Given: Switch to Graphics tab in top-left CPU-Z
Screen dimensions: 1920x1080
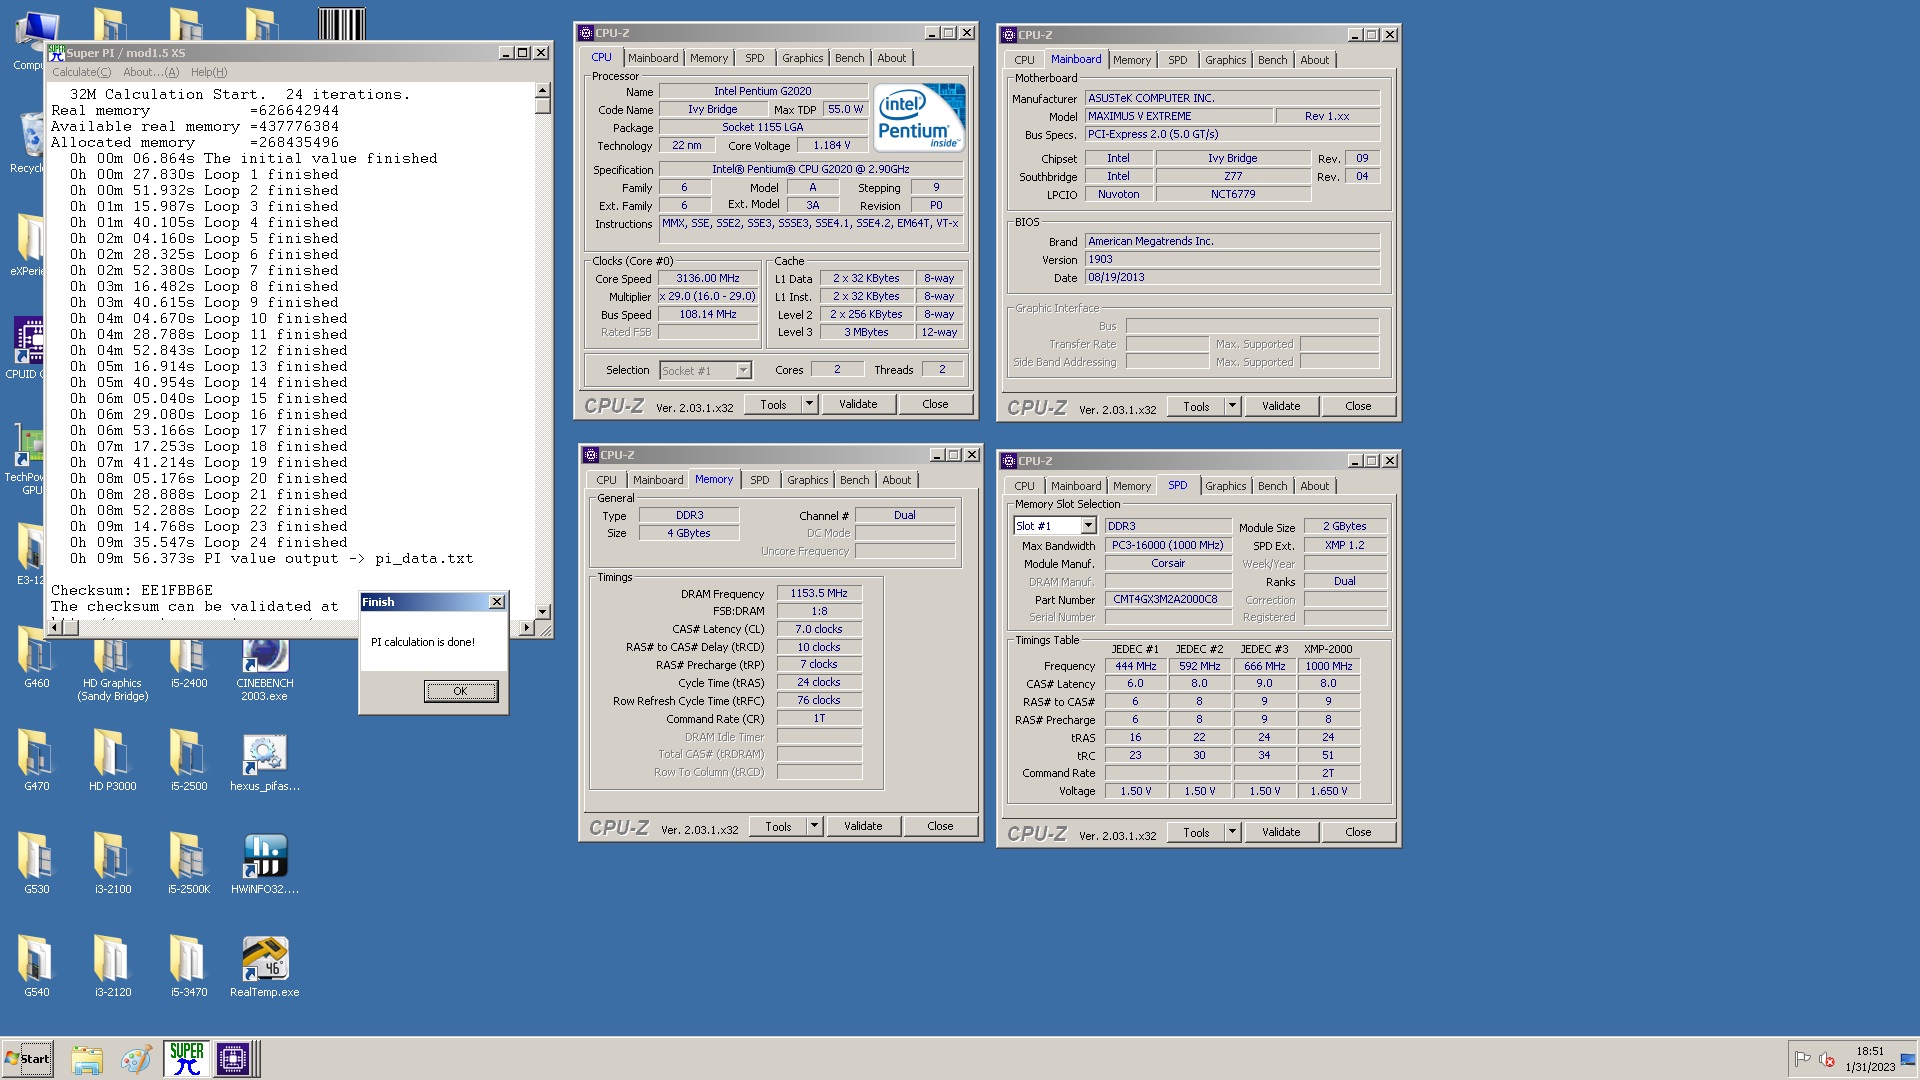Looking at the screenshot, I should coord(802,58).
